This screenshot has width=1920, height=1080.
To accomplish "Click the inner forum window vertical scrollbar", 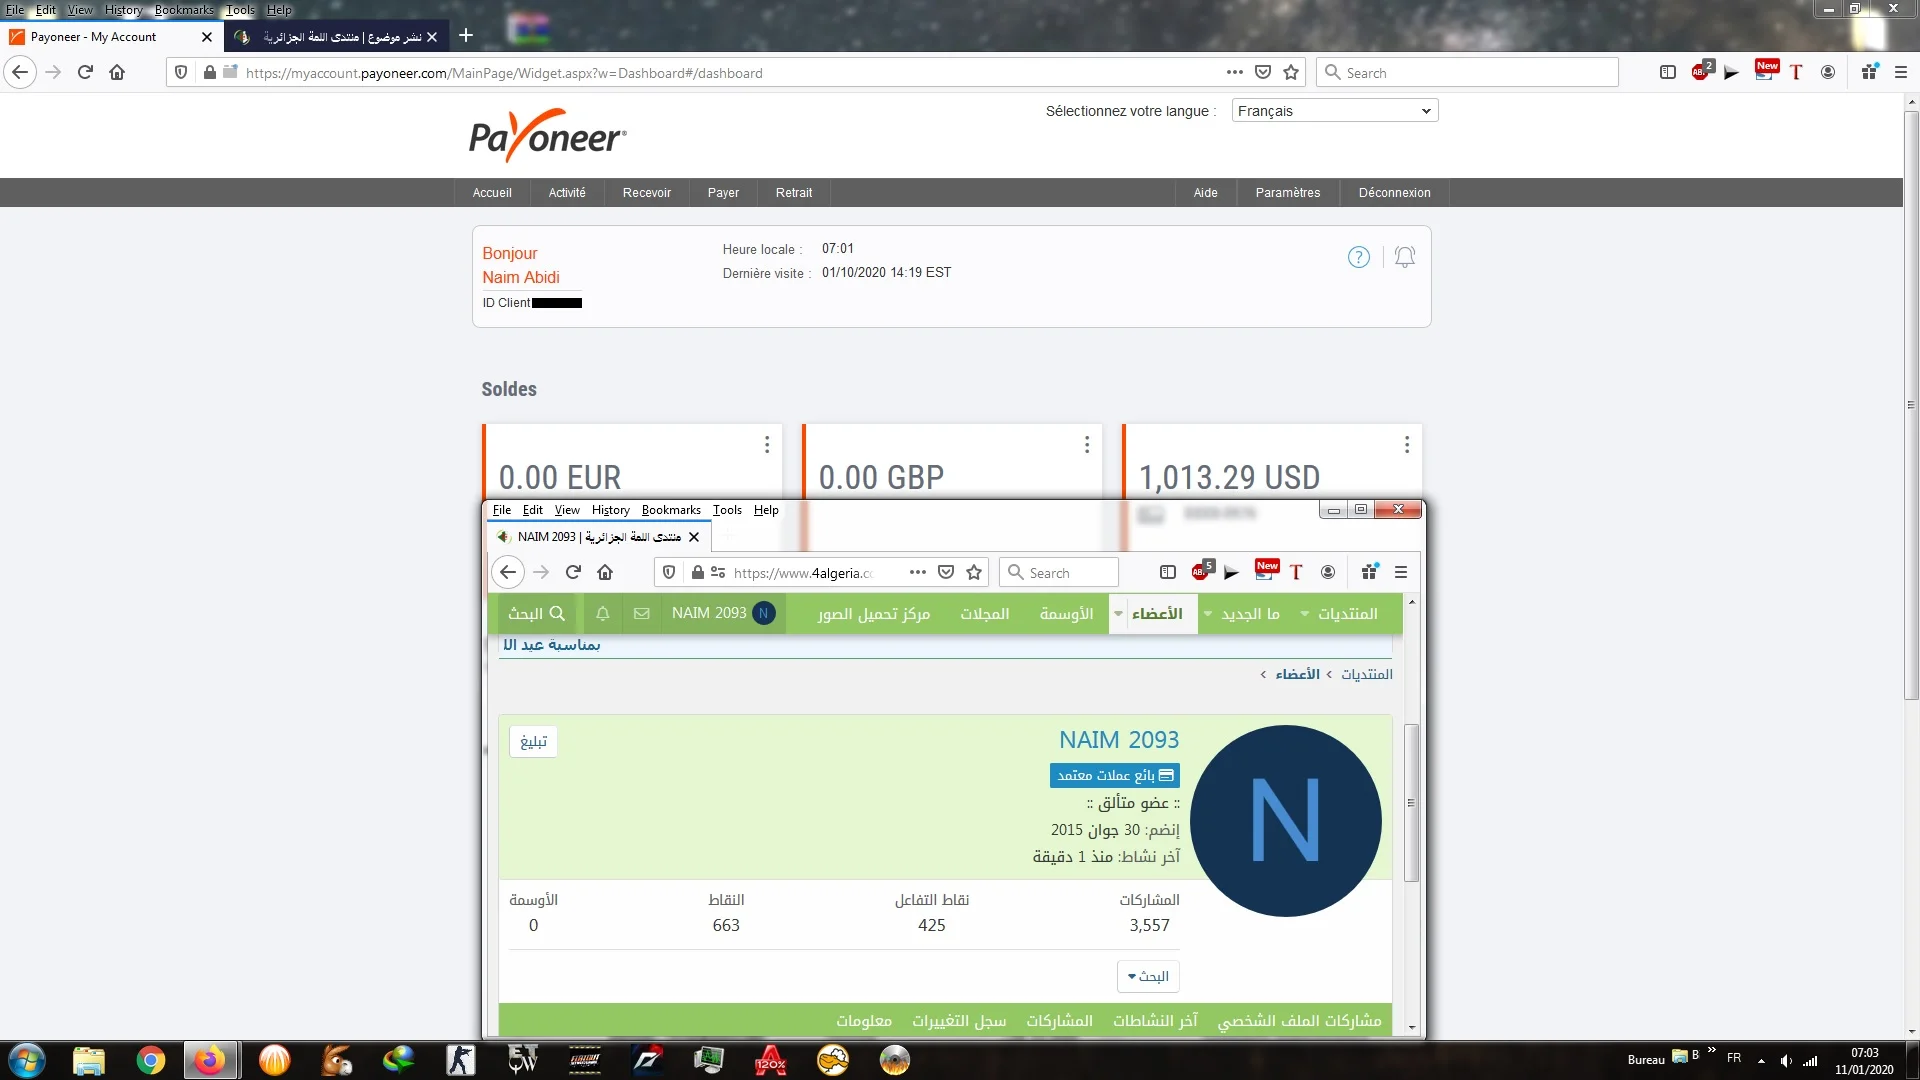I will (1411, 803).
